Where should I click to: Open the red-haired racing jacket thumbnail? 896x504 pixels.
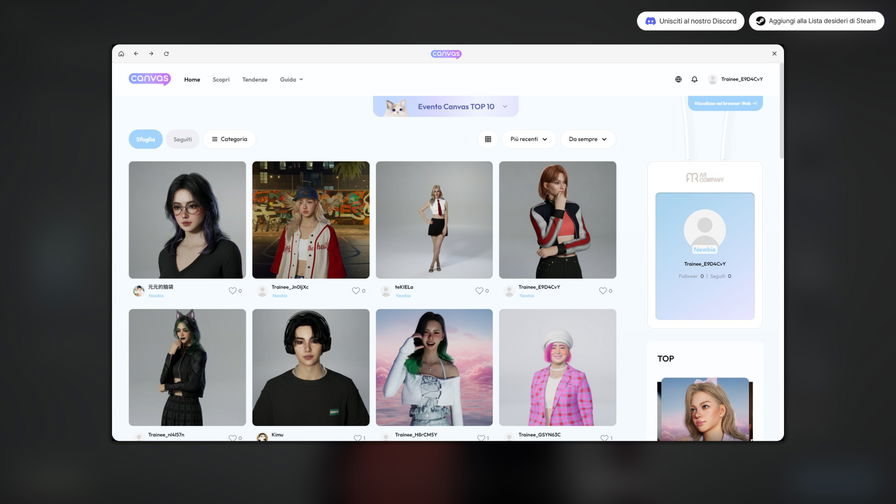558,219
